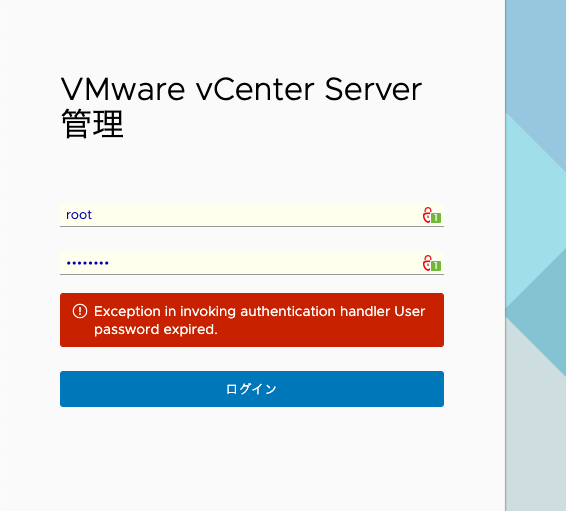Viewport: 566px width, 511px height.
Task: Click the masked password input field
Action: click(252, 263)
